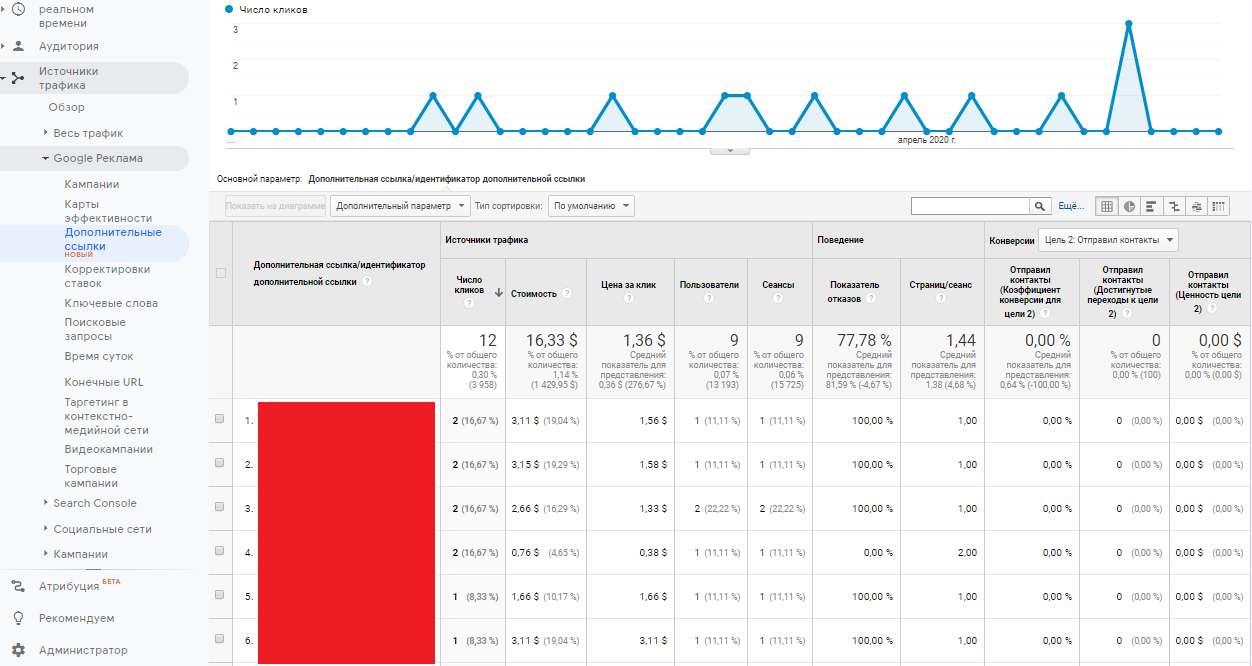Open help for Страниц/сеанс column
Screen dimensions: 1252x666
click(941, 298)
